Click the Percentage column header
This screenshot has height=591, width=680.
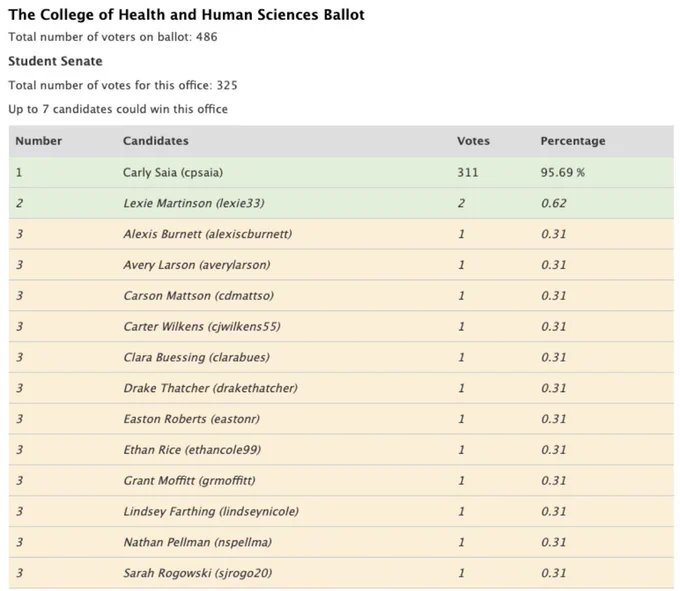573,141
